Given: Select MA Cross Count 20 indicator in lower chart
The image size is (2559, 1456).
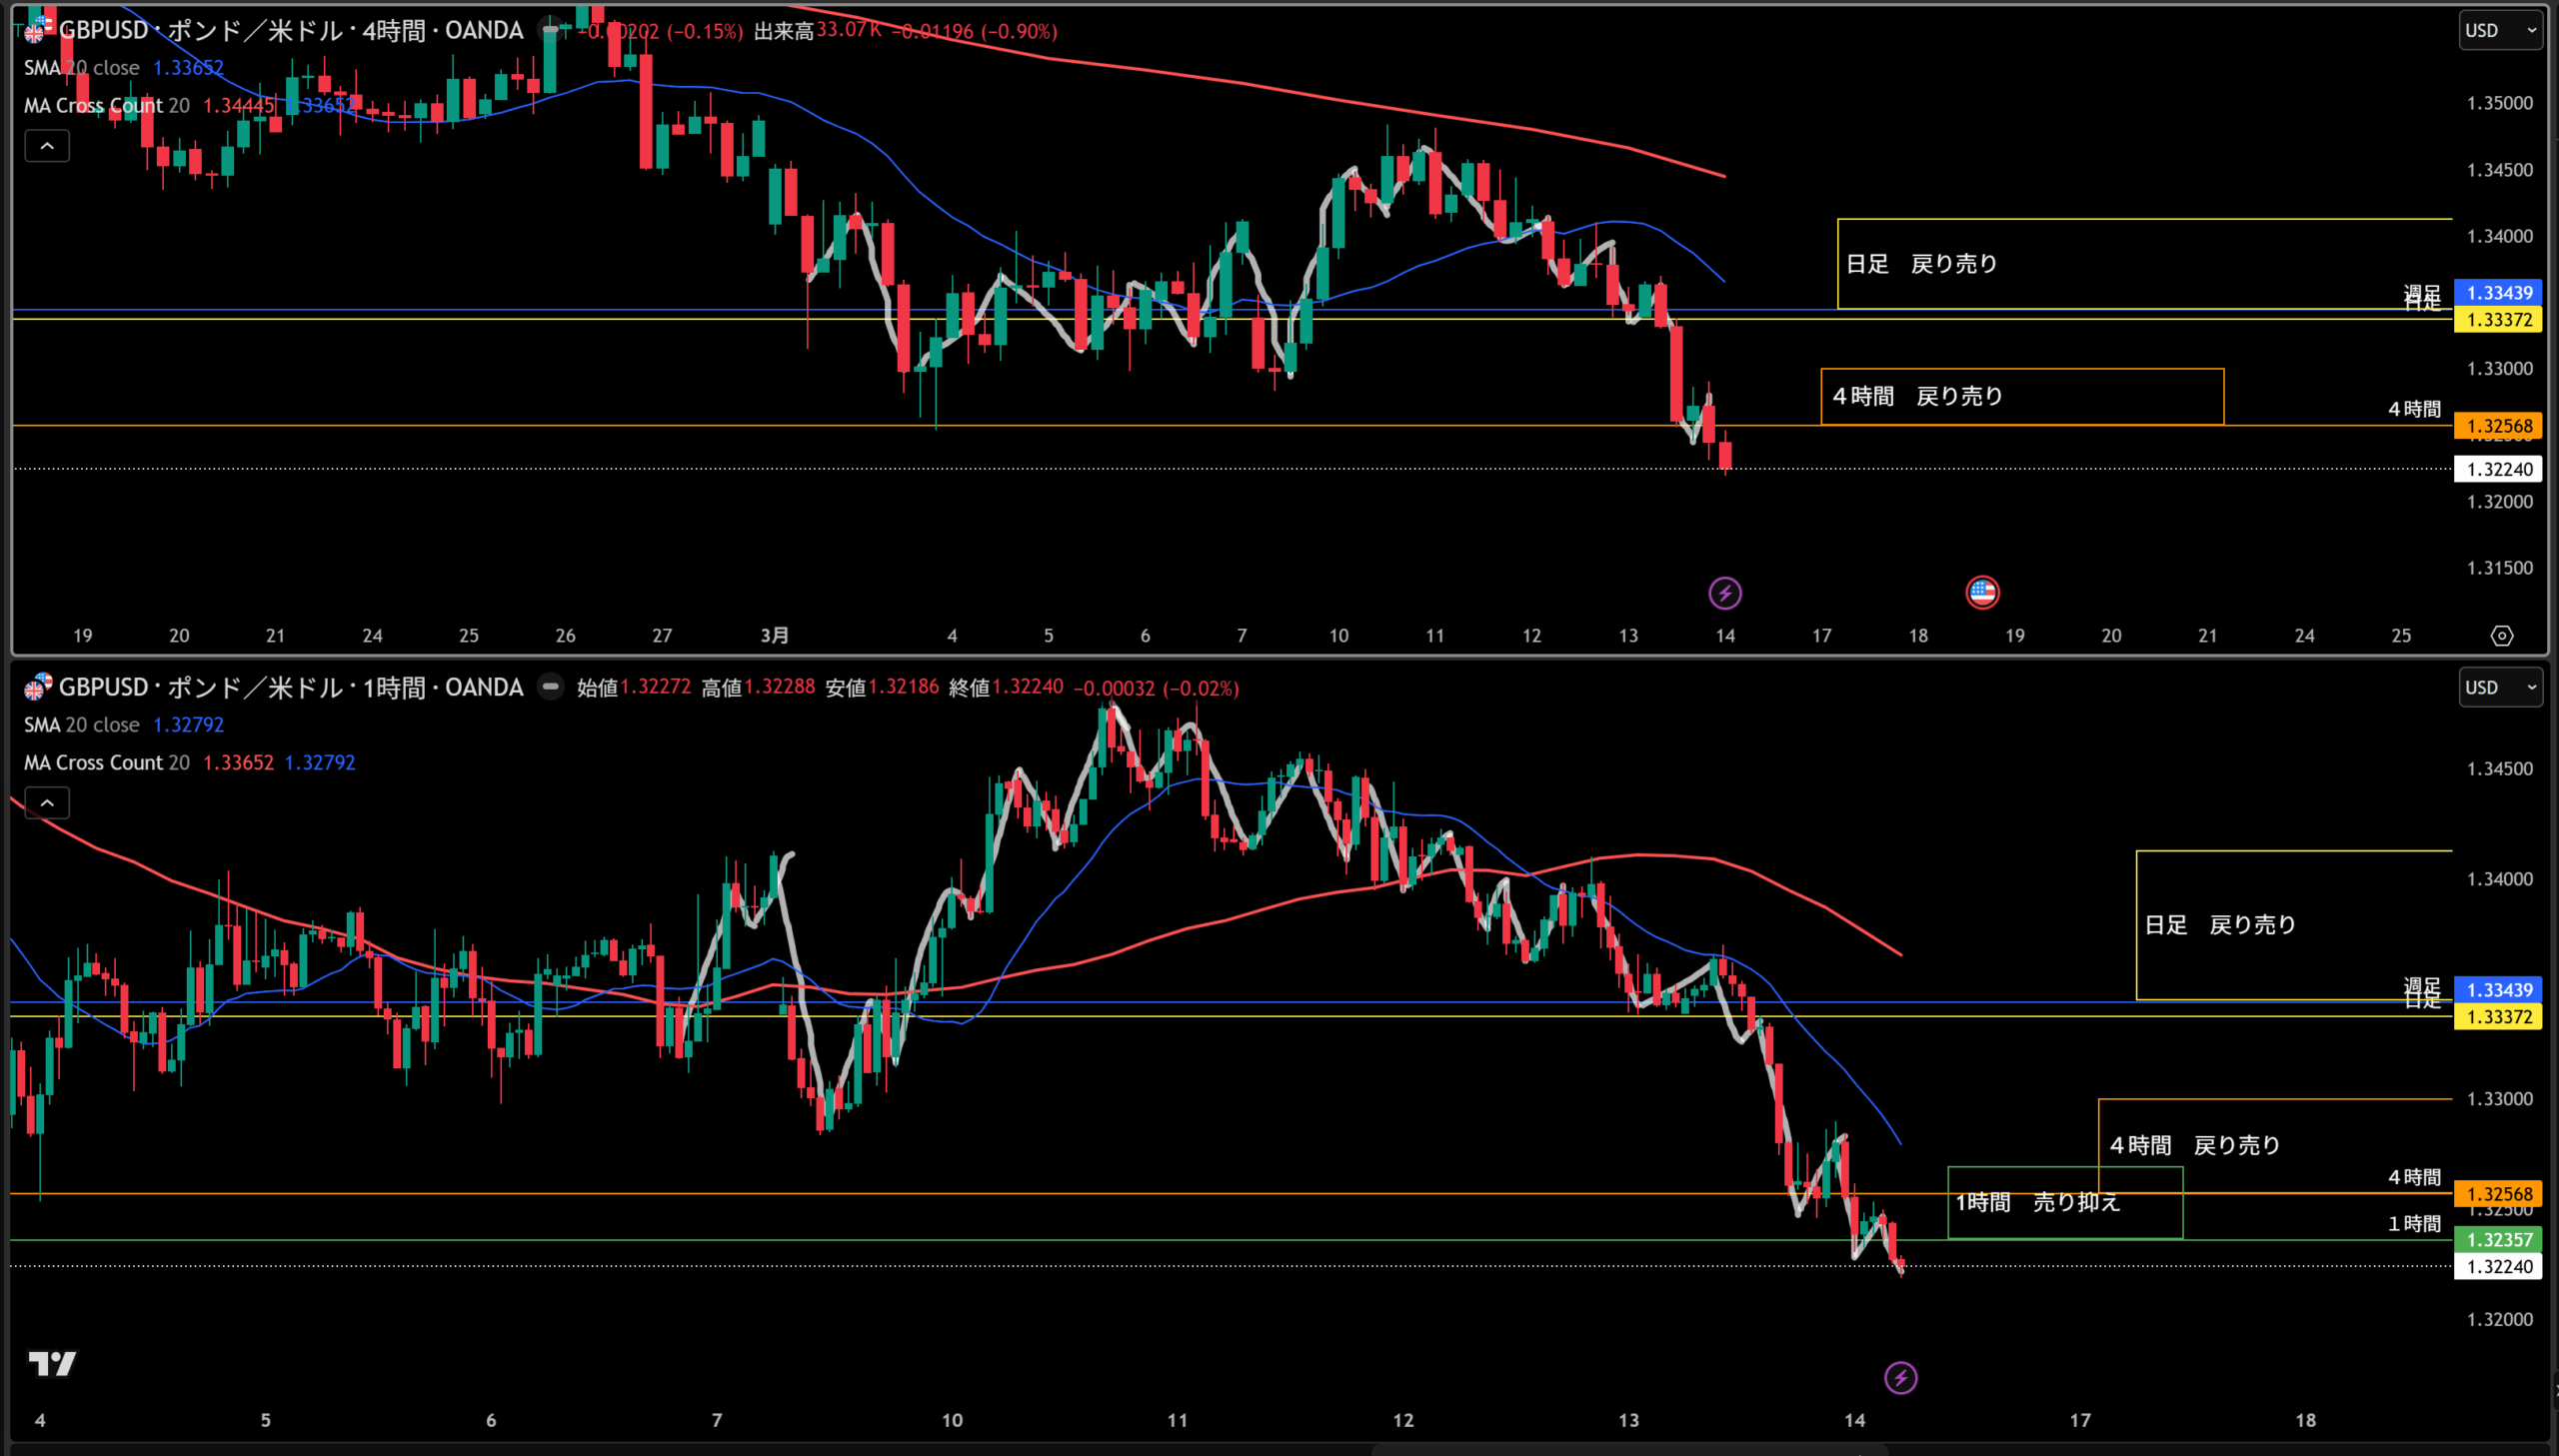Looking at the screenshot, I should (106, 763).
